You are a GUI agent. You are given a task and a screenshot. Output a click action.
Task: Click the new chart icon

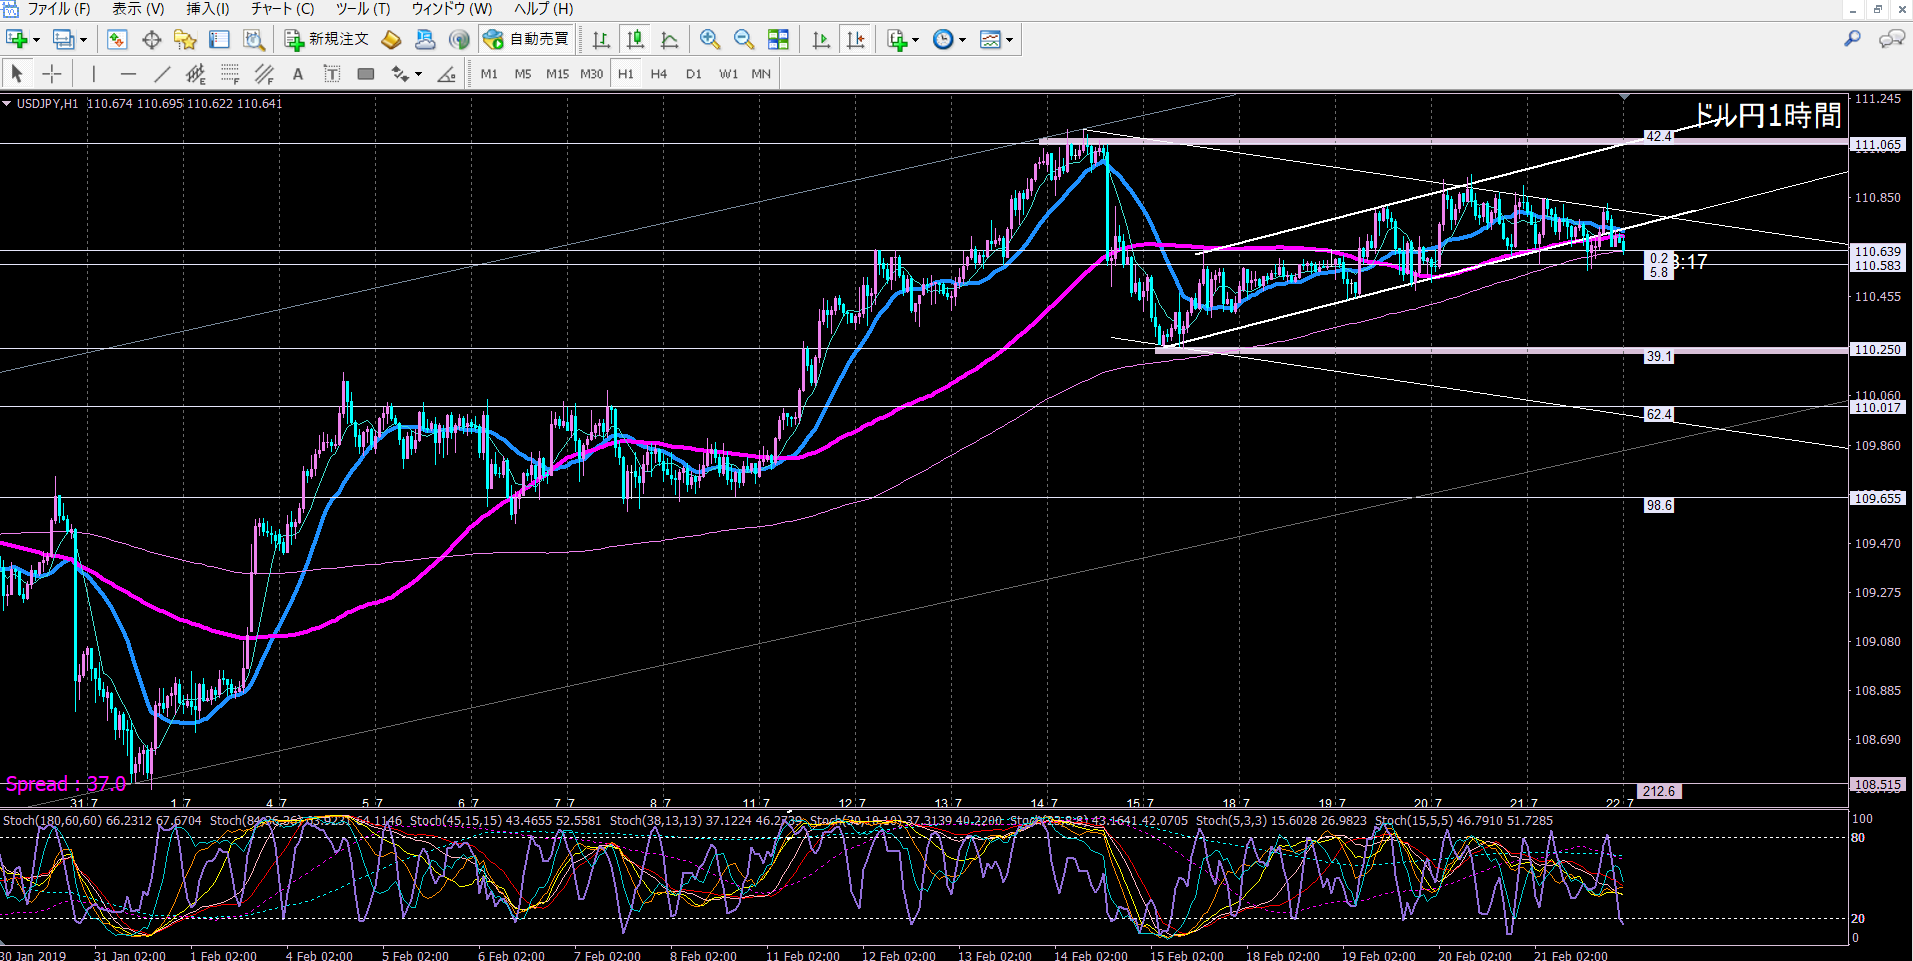coord(16,39)
